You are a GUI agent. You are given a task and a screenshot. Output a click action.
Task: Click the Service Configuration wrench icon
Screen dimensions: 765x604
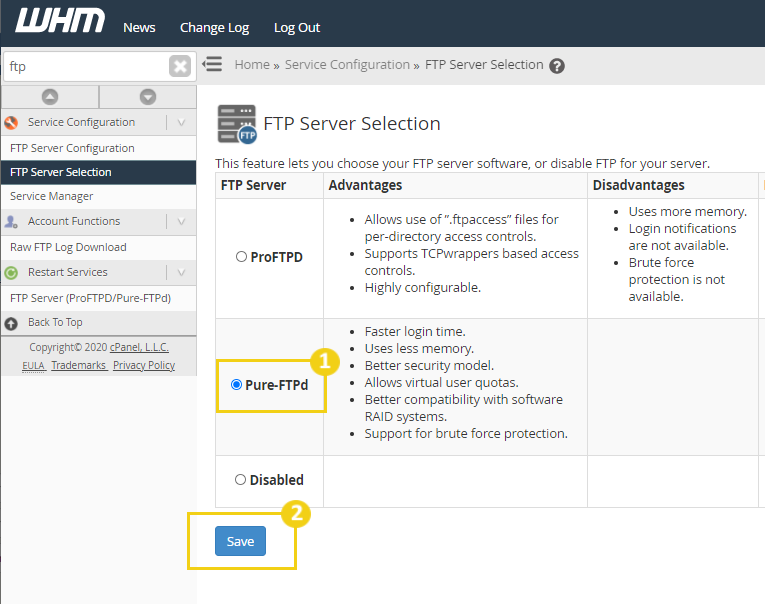pyautogui.click(x=11, y=122)
